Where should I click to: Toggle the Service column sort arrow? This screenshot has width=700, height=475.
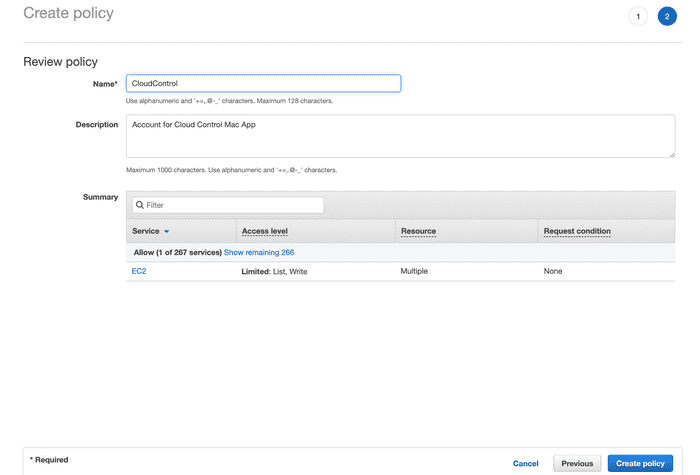coord(167,231)
